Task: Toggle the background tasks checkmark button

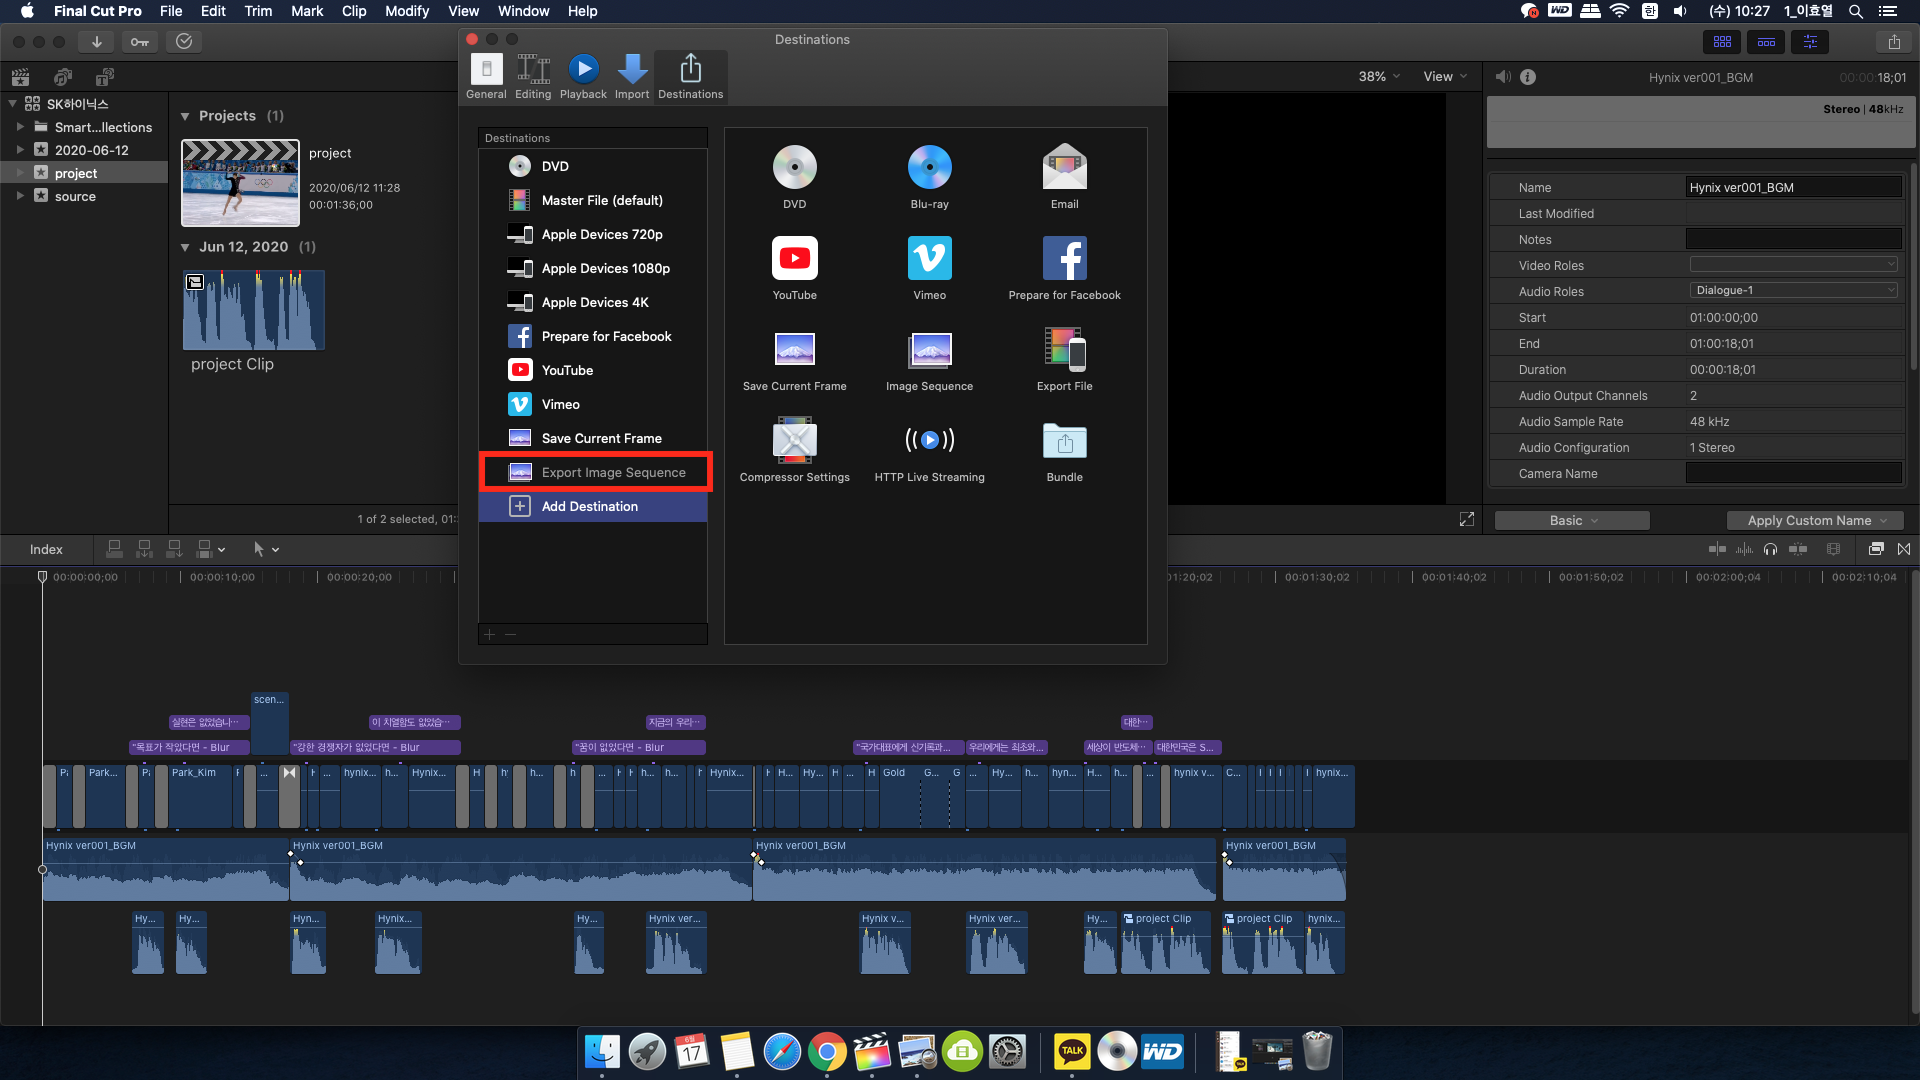Action: (x=184, y=42)
